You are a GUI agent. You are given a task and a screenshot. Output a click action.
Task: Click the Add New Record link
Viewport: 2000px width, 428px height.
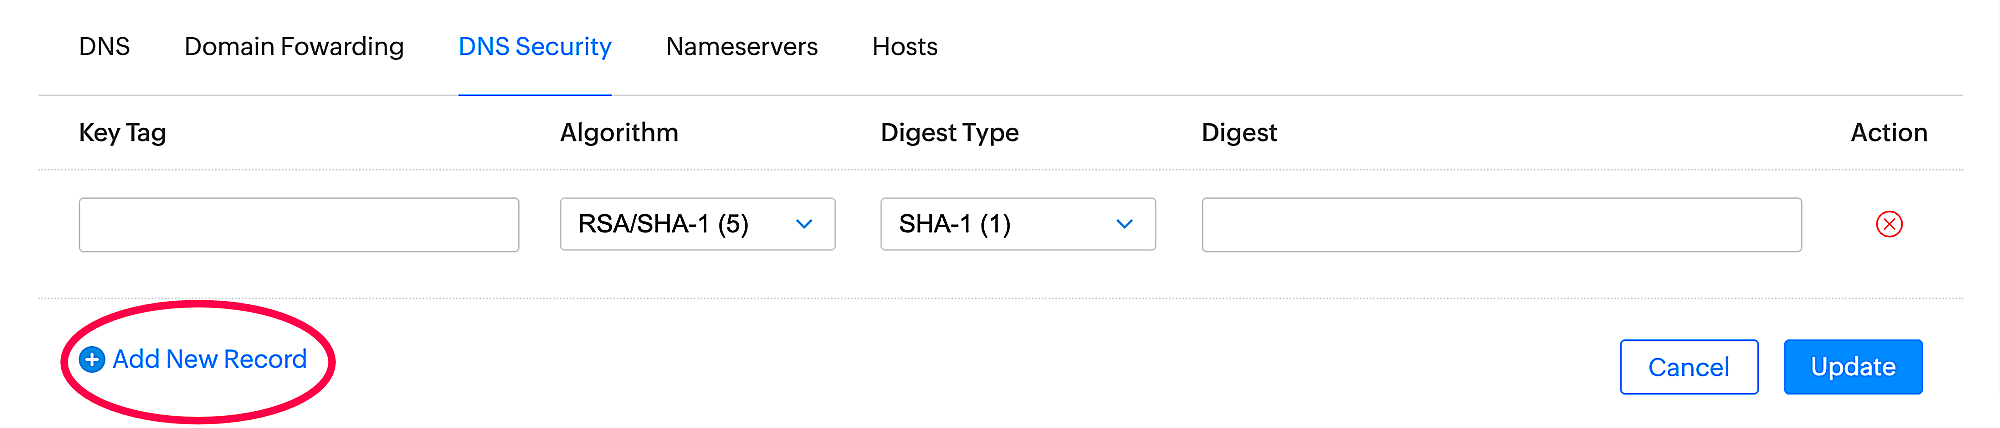coord(193,360)
